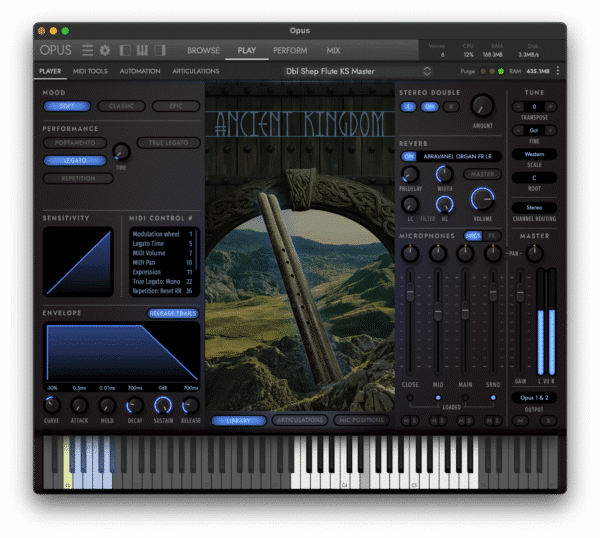Click the envelope Attack knob
The height and width of the screenshot is (538, 600).
(x=79, y=406)
